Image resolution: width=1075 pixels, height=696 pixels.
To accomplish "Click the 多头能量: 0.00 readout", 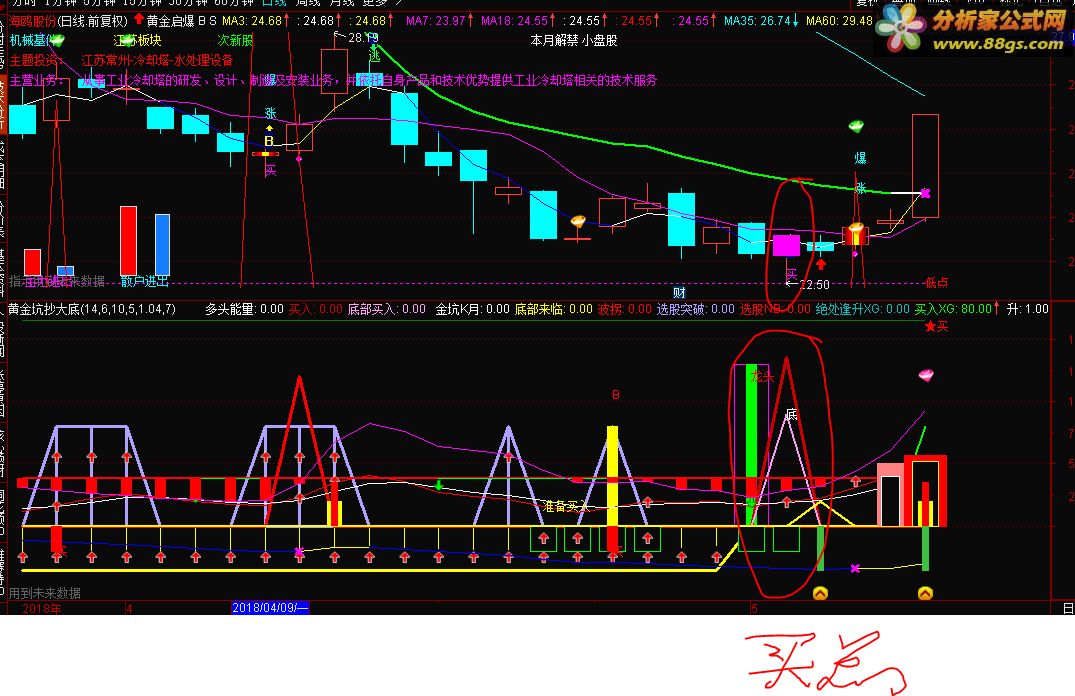I will [x=244, y=309].
